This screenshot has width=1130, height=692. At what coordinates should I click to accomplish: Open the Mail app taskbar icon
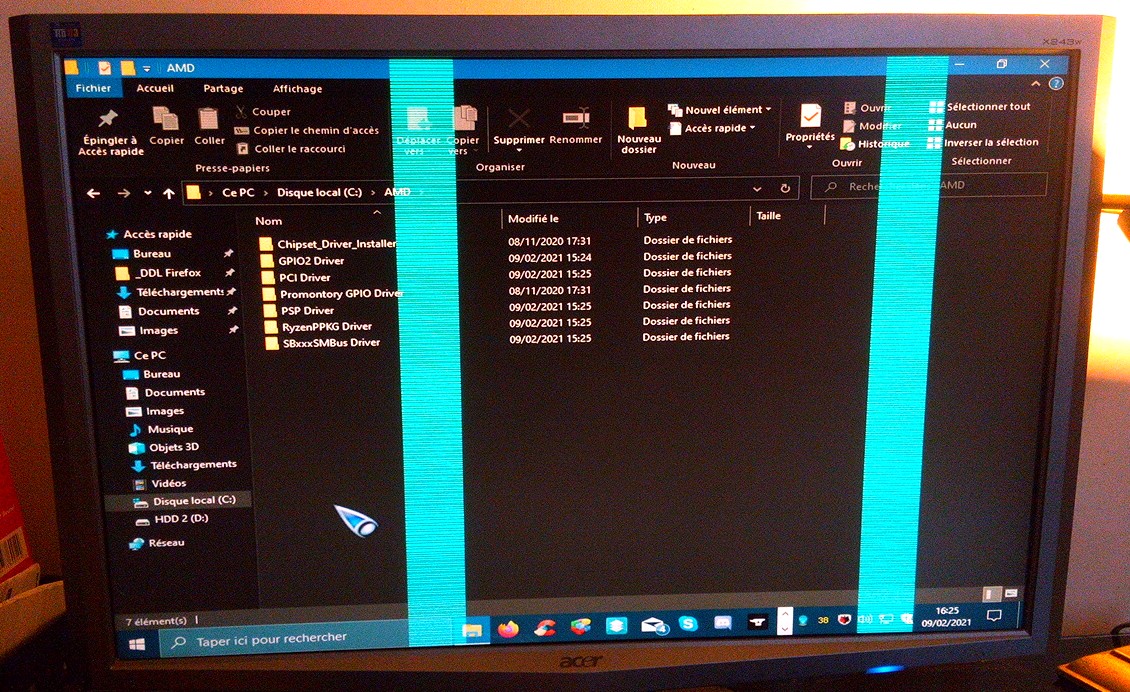[x=653, y=625]
